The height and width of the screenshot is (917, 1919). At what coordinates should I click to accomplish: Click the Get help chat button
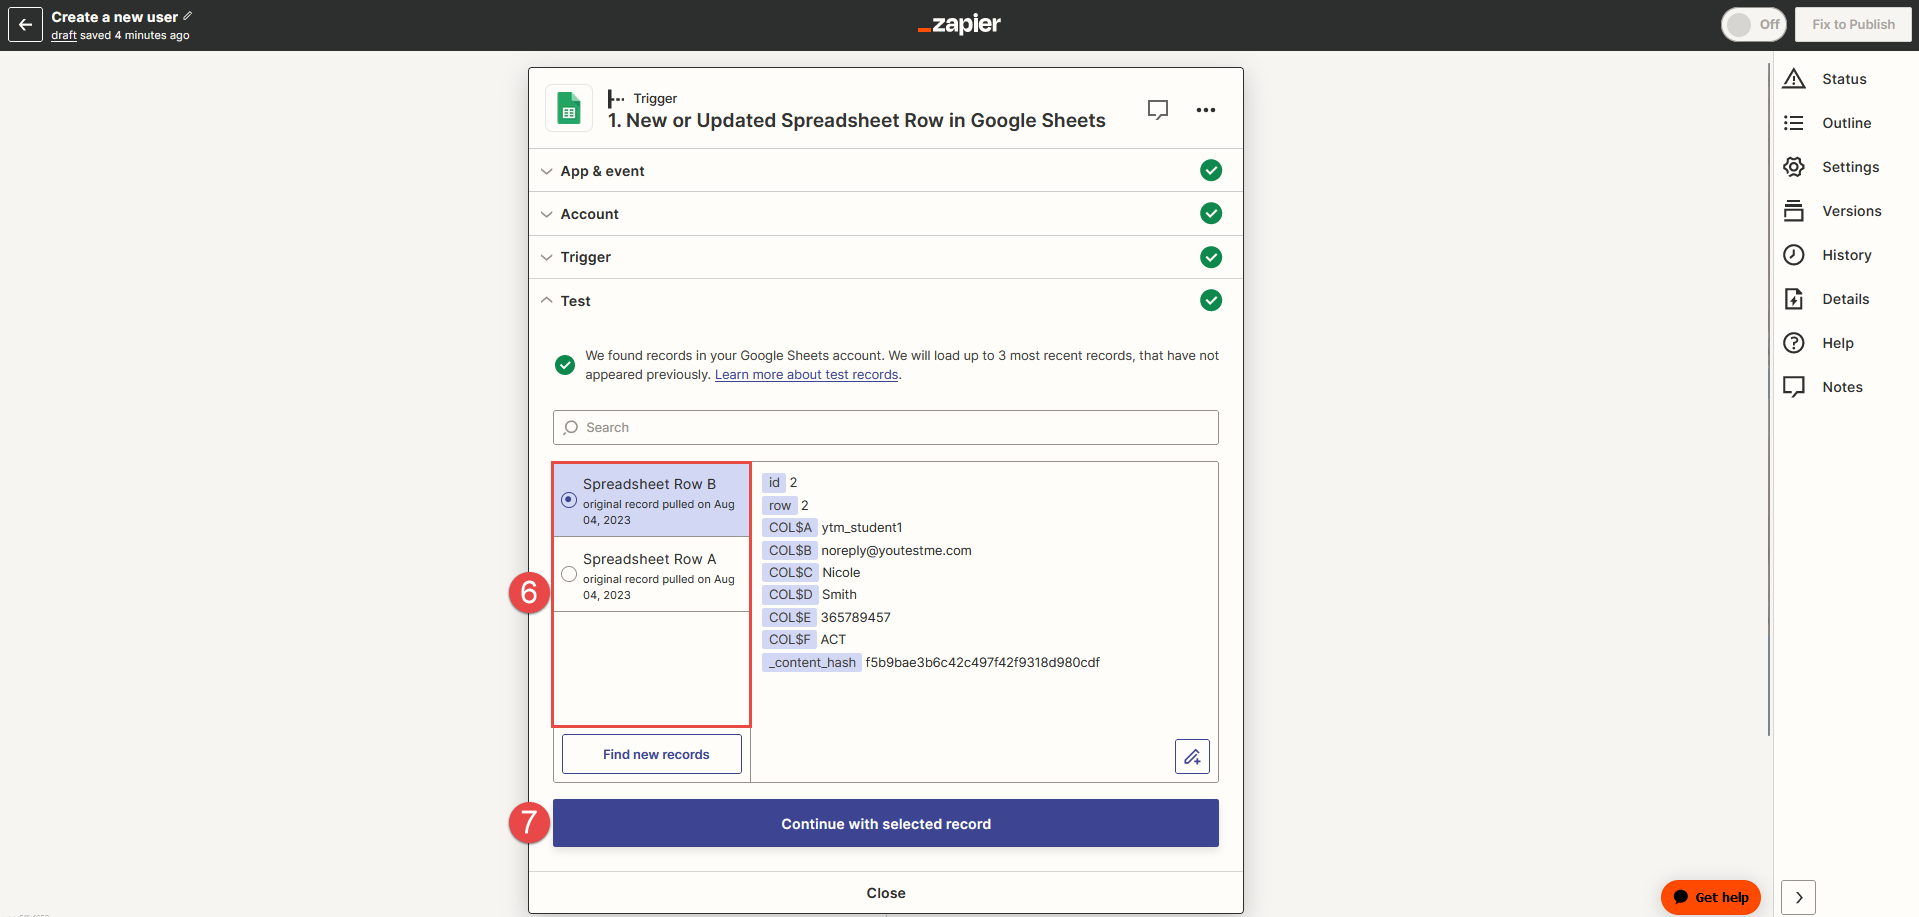[x=1711, y=897]
